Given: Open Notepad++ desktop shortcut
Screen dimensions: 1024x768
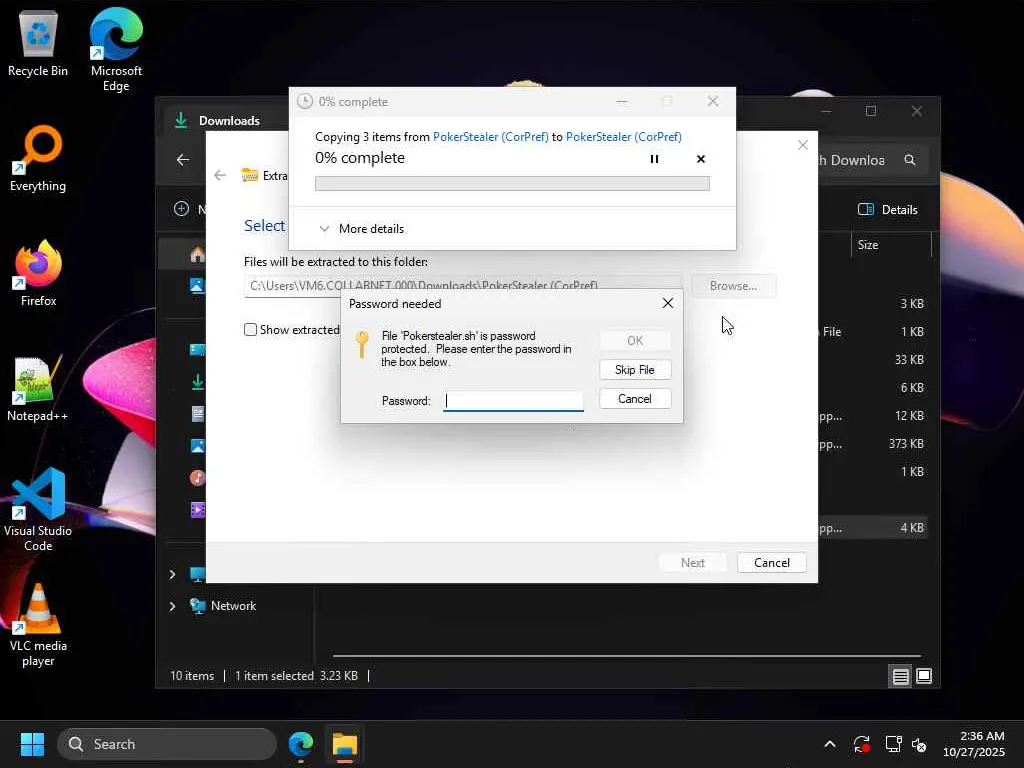Looking at the screenshot, I should [38, 389].
